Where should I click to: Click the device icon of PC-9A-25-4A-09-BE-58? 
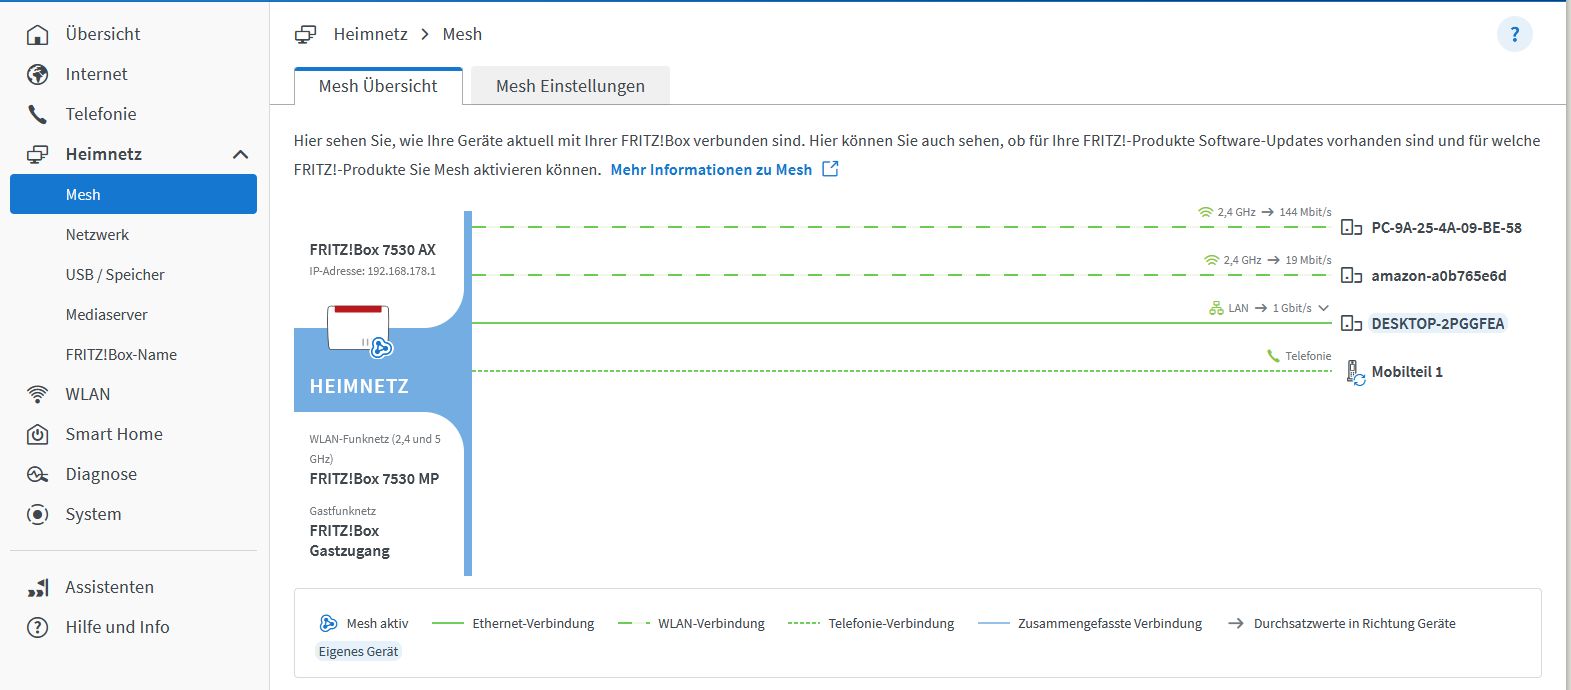tap(1351, 228)
